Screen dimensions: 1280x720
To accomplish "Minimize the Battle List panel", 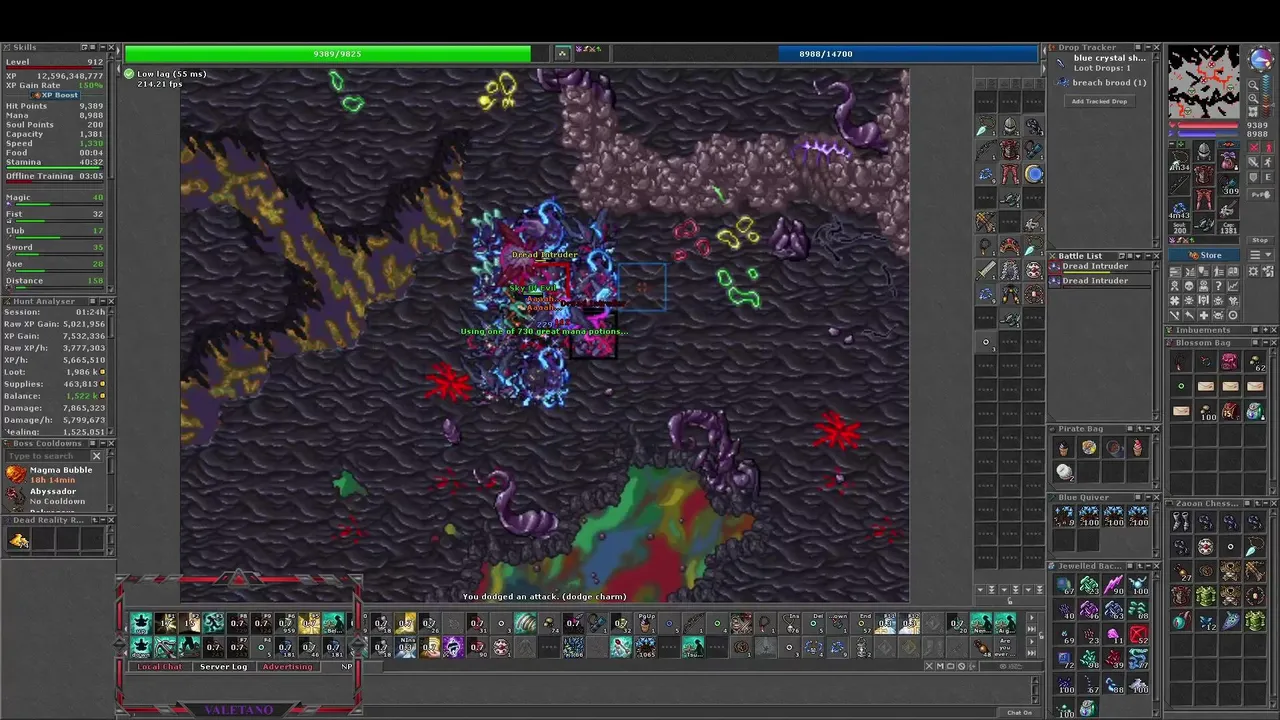I will [x=1148, y=256].
